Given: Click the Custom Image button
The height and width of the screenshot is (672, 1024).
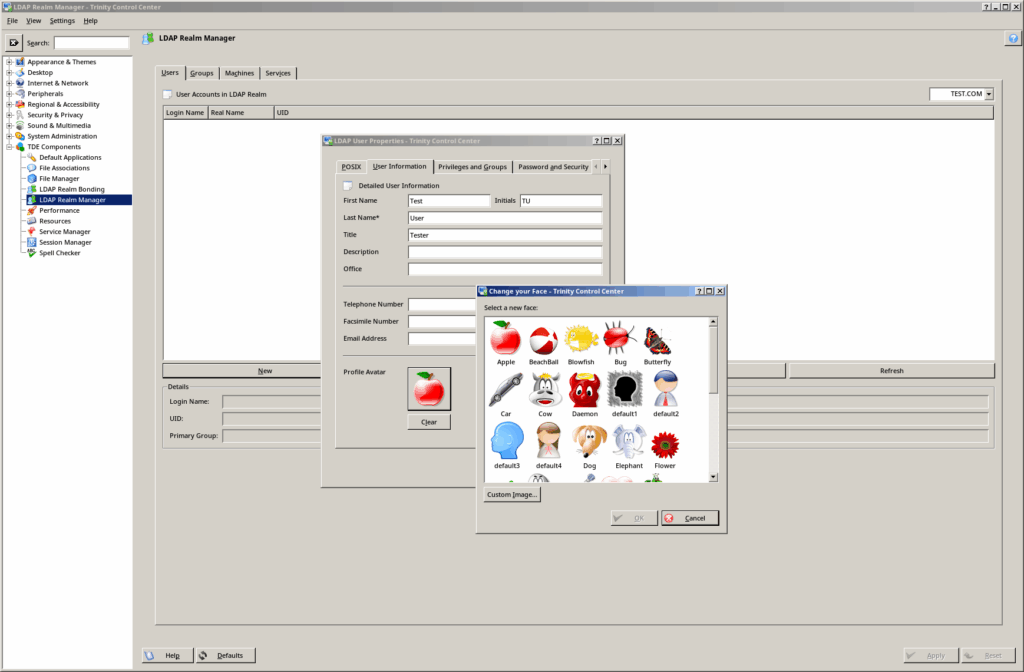Looking at the screenshot, I should pyautogui.click(x=511, y=493).
